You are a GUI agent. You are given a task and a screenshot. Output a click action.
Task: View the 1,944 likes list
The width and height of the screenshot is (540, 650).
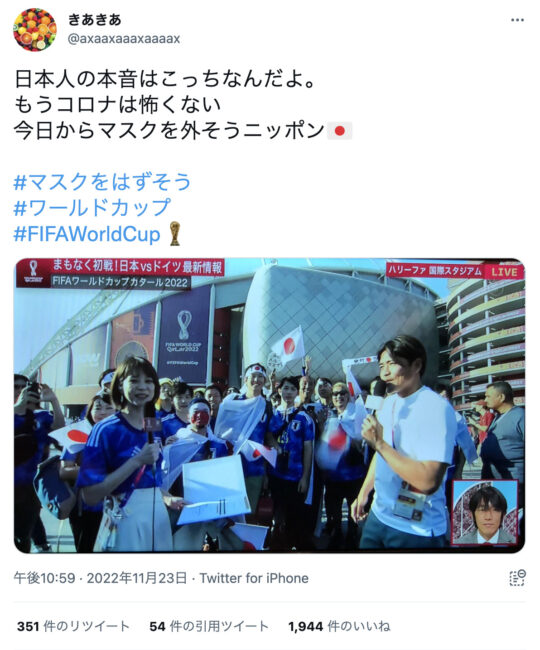coord(339,626)
